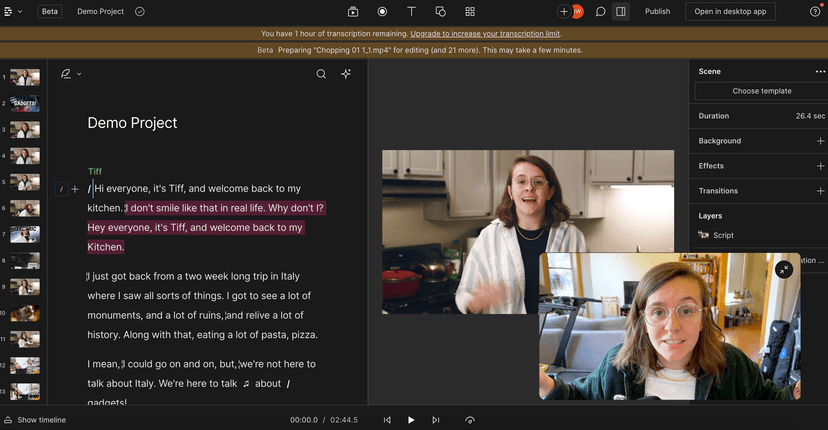This screenshot has height=430, width=828.
Task: Select scene 11 thumbnail
Action: [x=25, y=339]
